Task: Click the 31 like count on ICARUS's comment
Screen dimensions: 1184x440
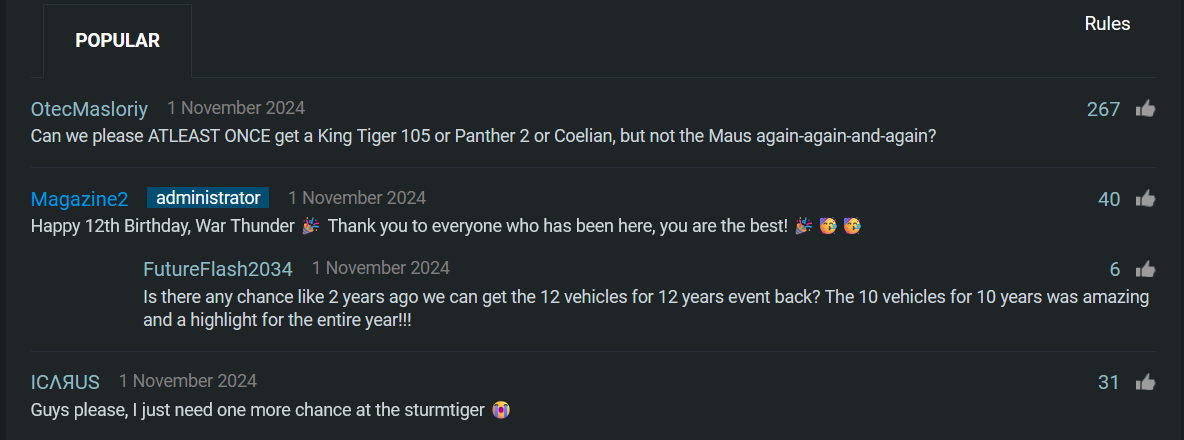Action: click(1109, 382)
